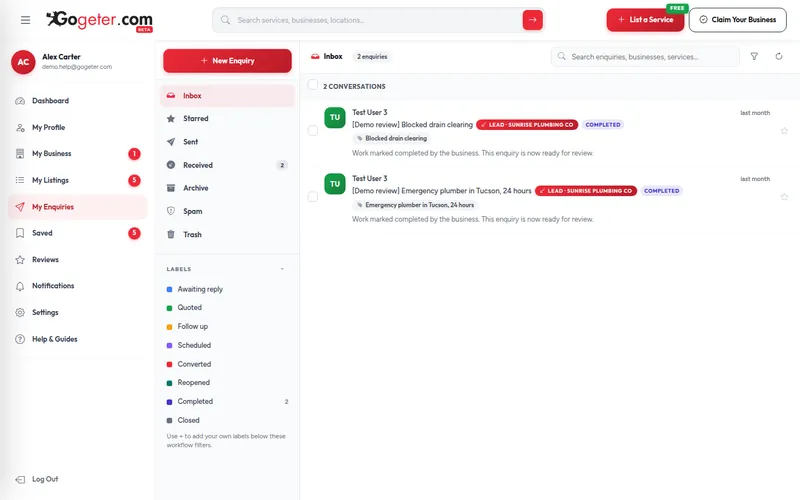The height and width of the screenshot is (500, 800).
Task: Open the Starred folder
Action: (x=228, y=118)
